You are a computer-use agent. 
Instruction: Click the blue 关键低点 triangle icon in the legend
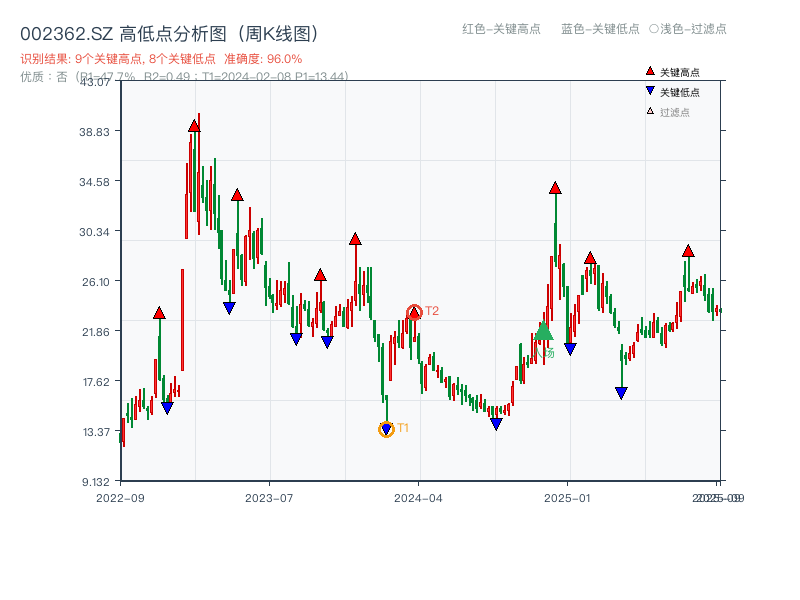(648, 90)
